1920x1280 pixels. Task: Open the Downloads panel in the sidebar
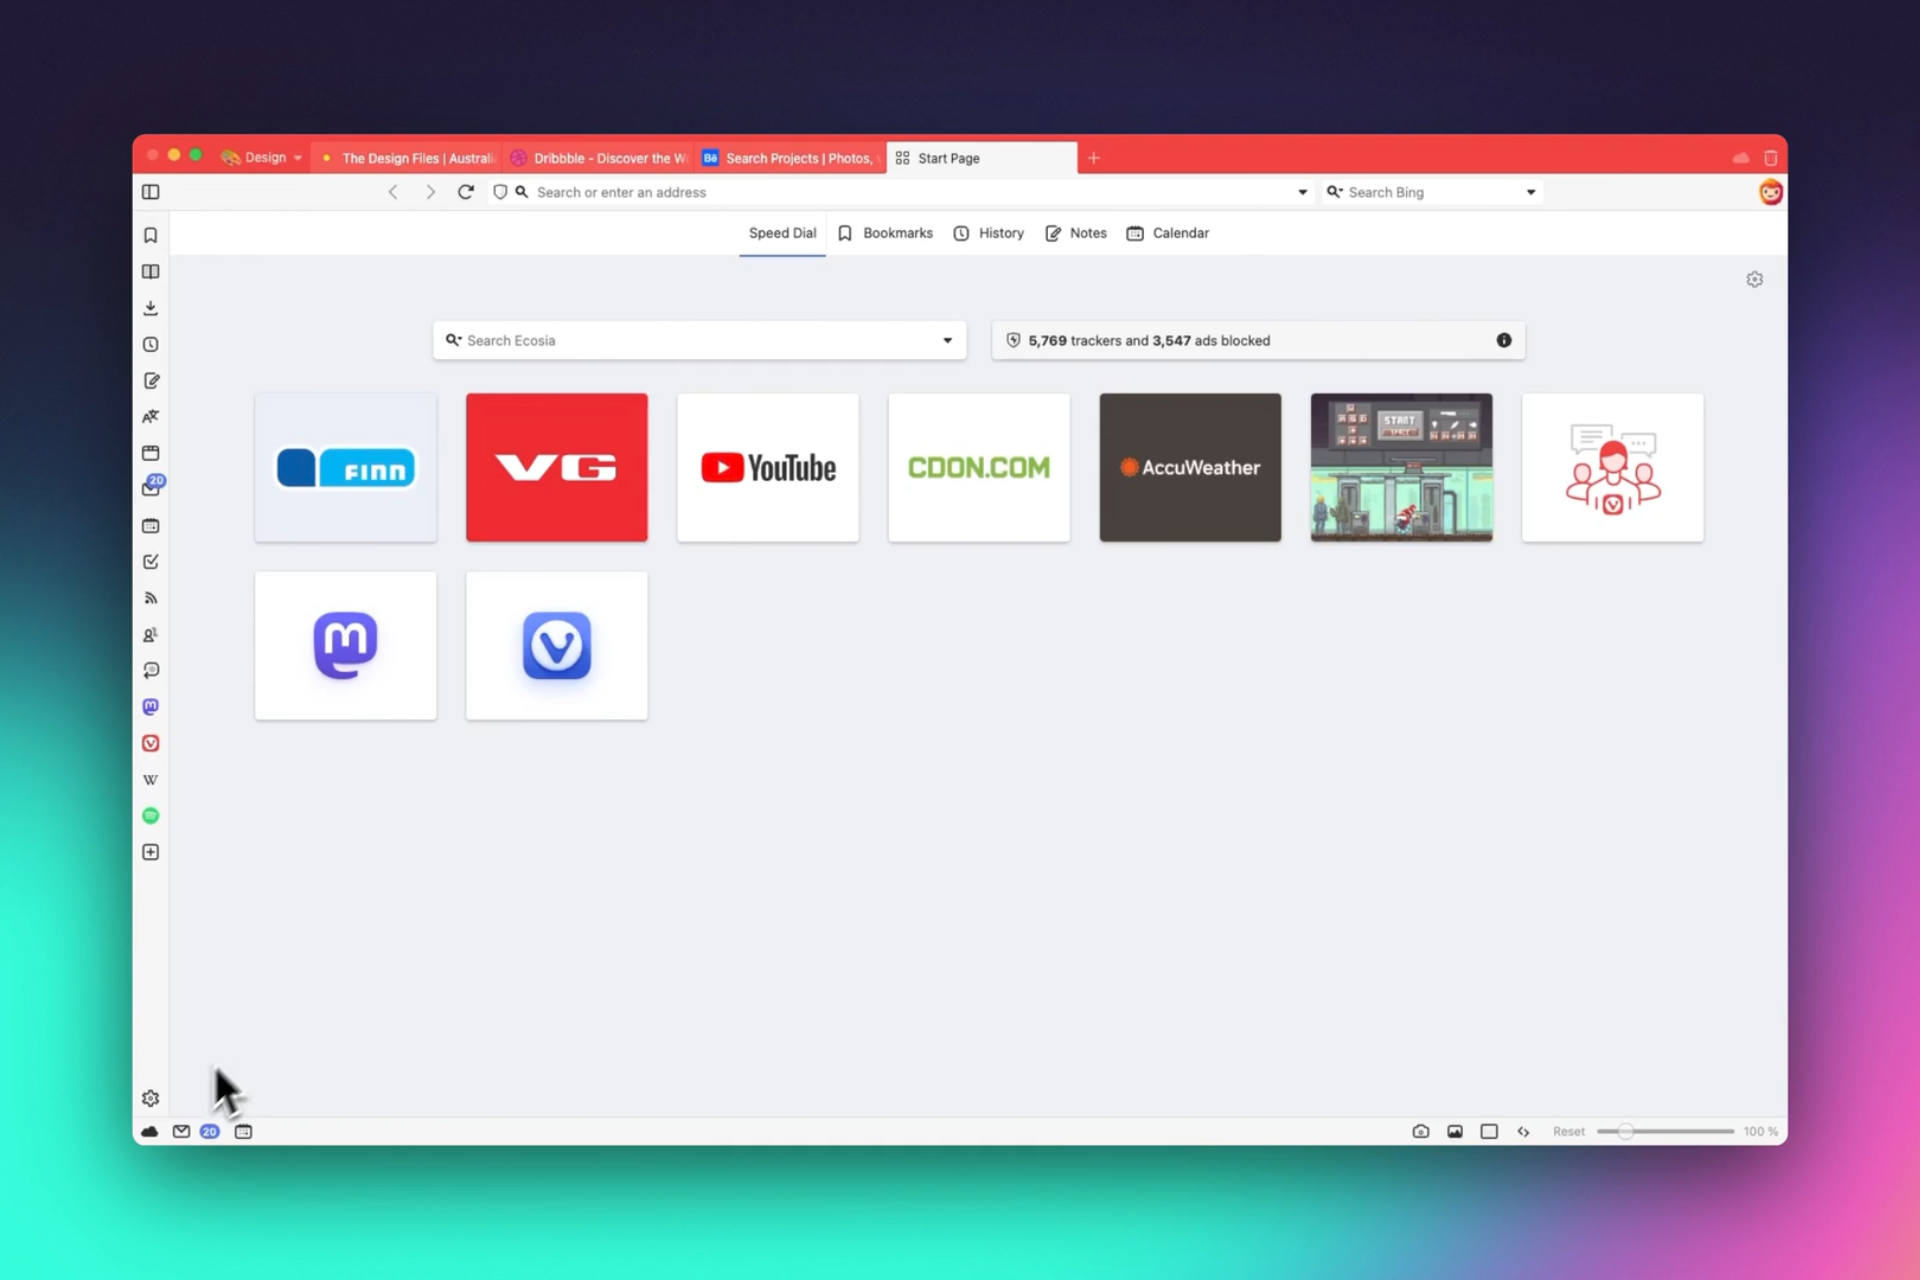[151, 308]
